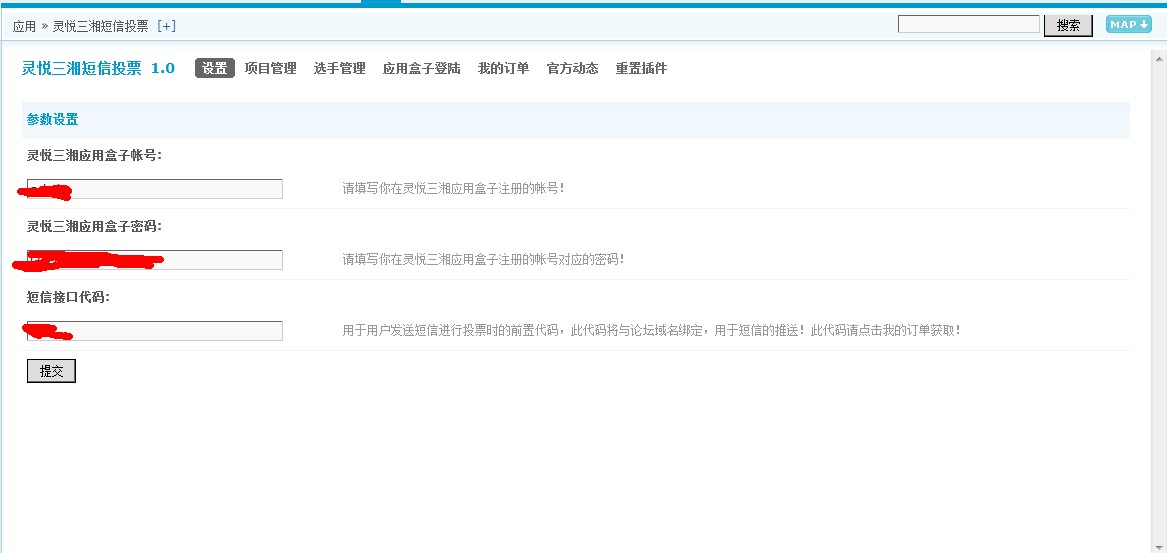
Task: Focus the top search input box
Action: [x=968, y=25]
